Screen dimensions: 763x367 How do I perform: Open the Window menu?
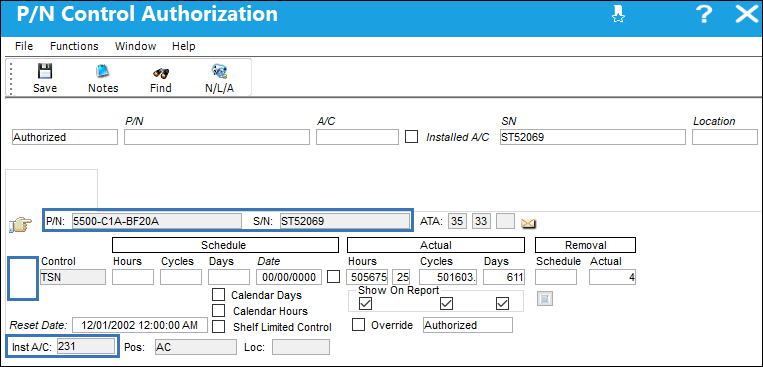[x=135, y=46]
